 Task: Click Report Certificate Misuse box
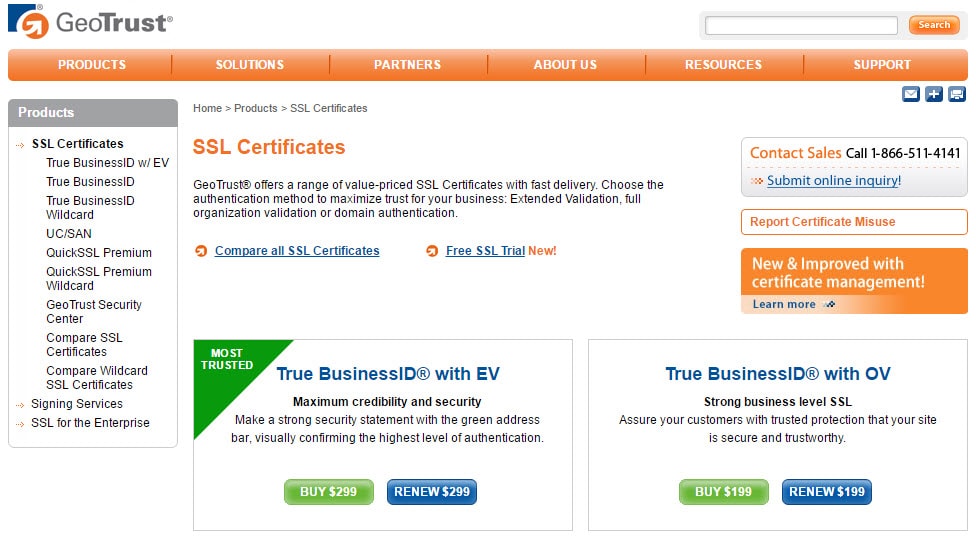tap(853, 222)
